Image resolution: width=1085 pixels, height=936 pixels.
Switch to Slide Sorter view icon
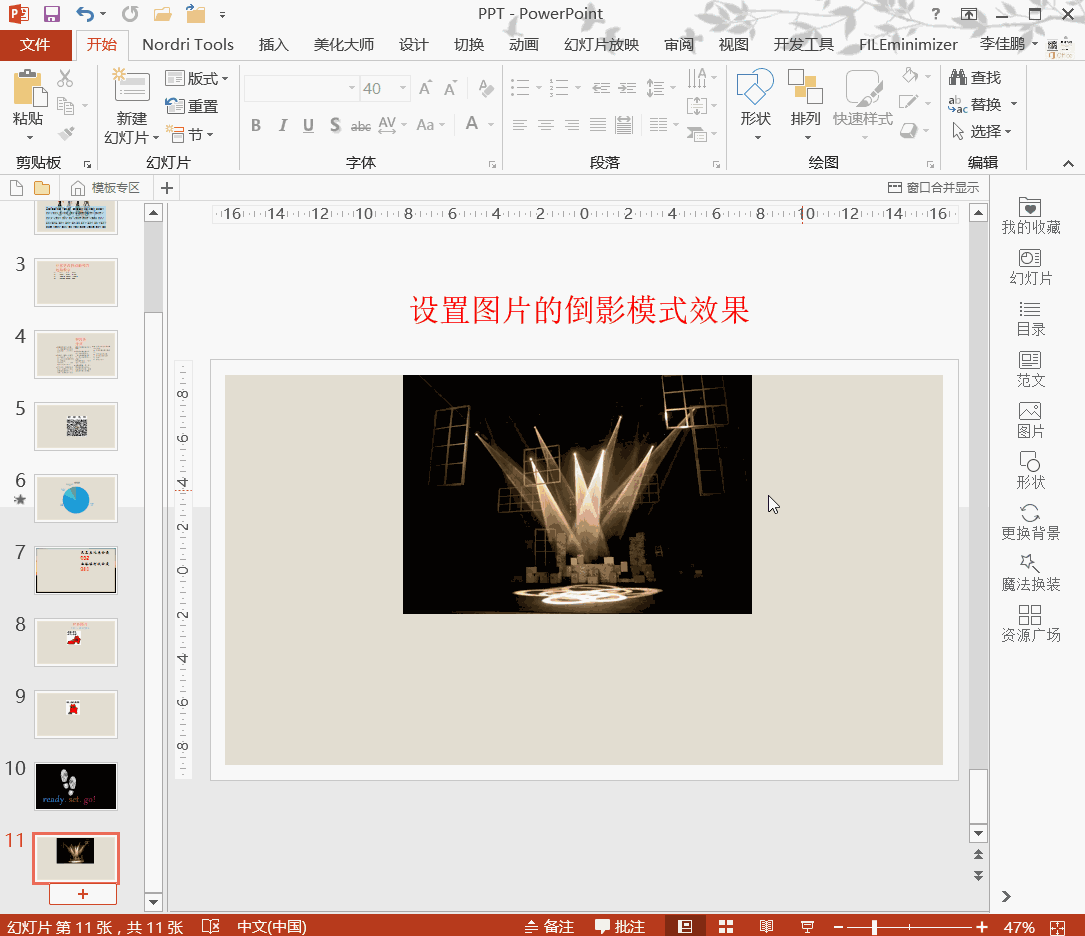tap(726, 926)
